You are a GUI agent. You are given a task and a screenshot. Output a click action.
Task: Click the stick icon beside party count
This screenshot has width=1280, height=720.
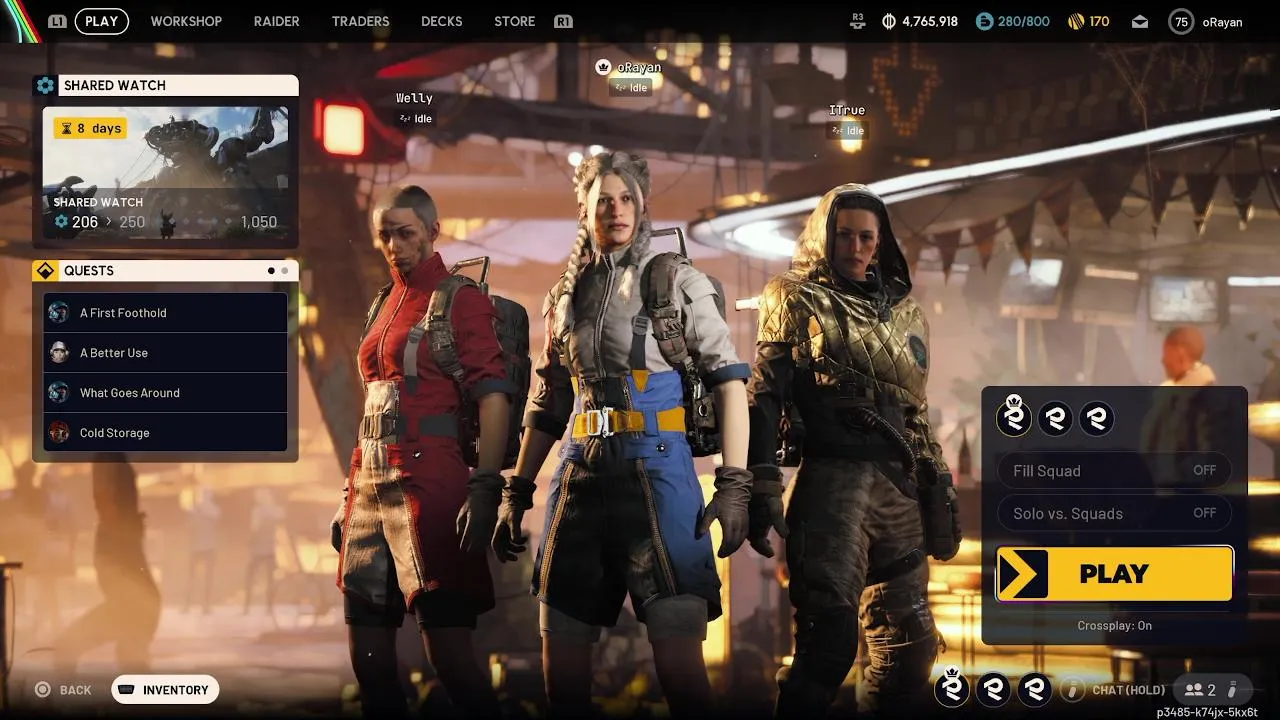point(1232,690)
